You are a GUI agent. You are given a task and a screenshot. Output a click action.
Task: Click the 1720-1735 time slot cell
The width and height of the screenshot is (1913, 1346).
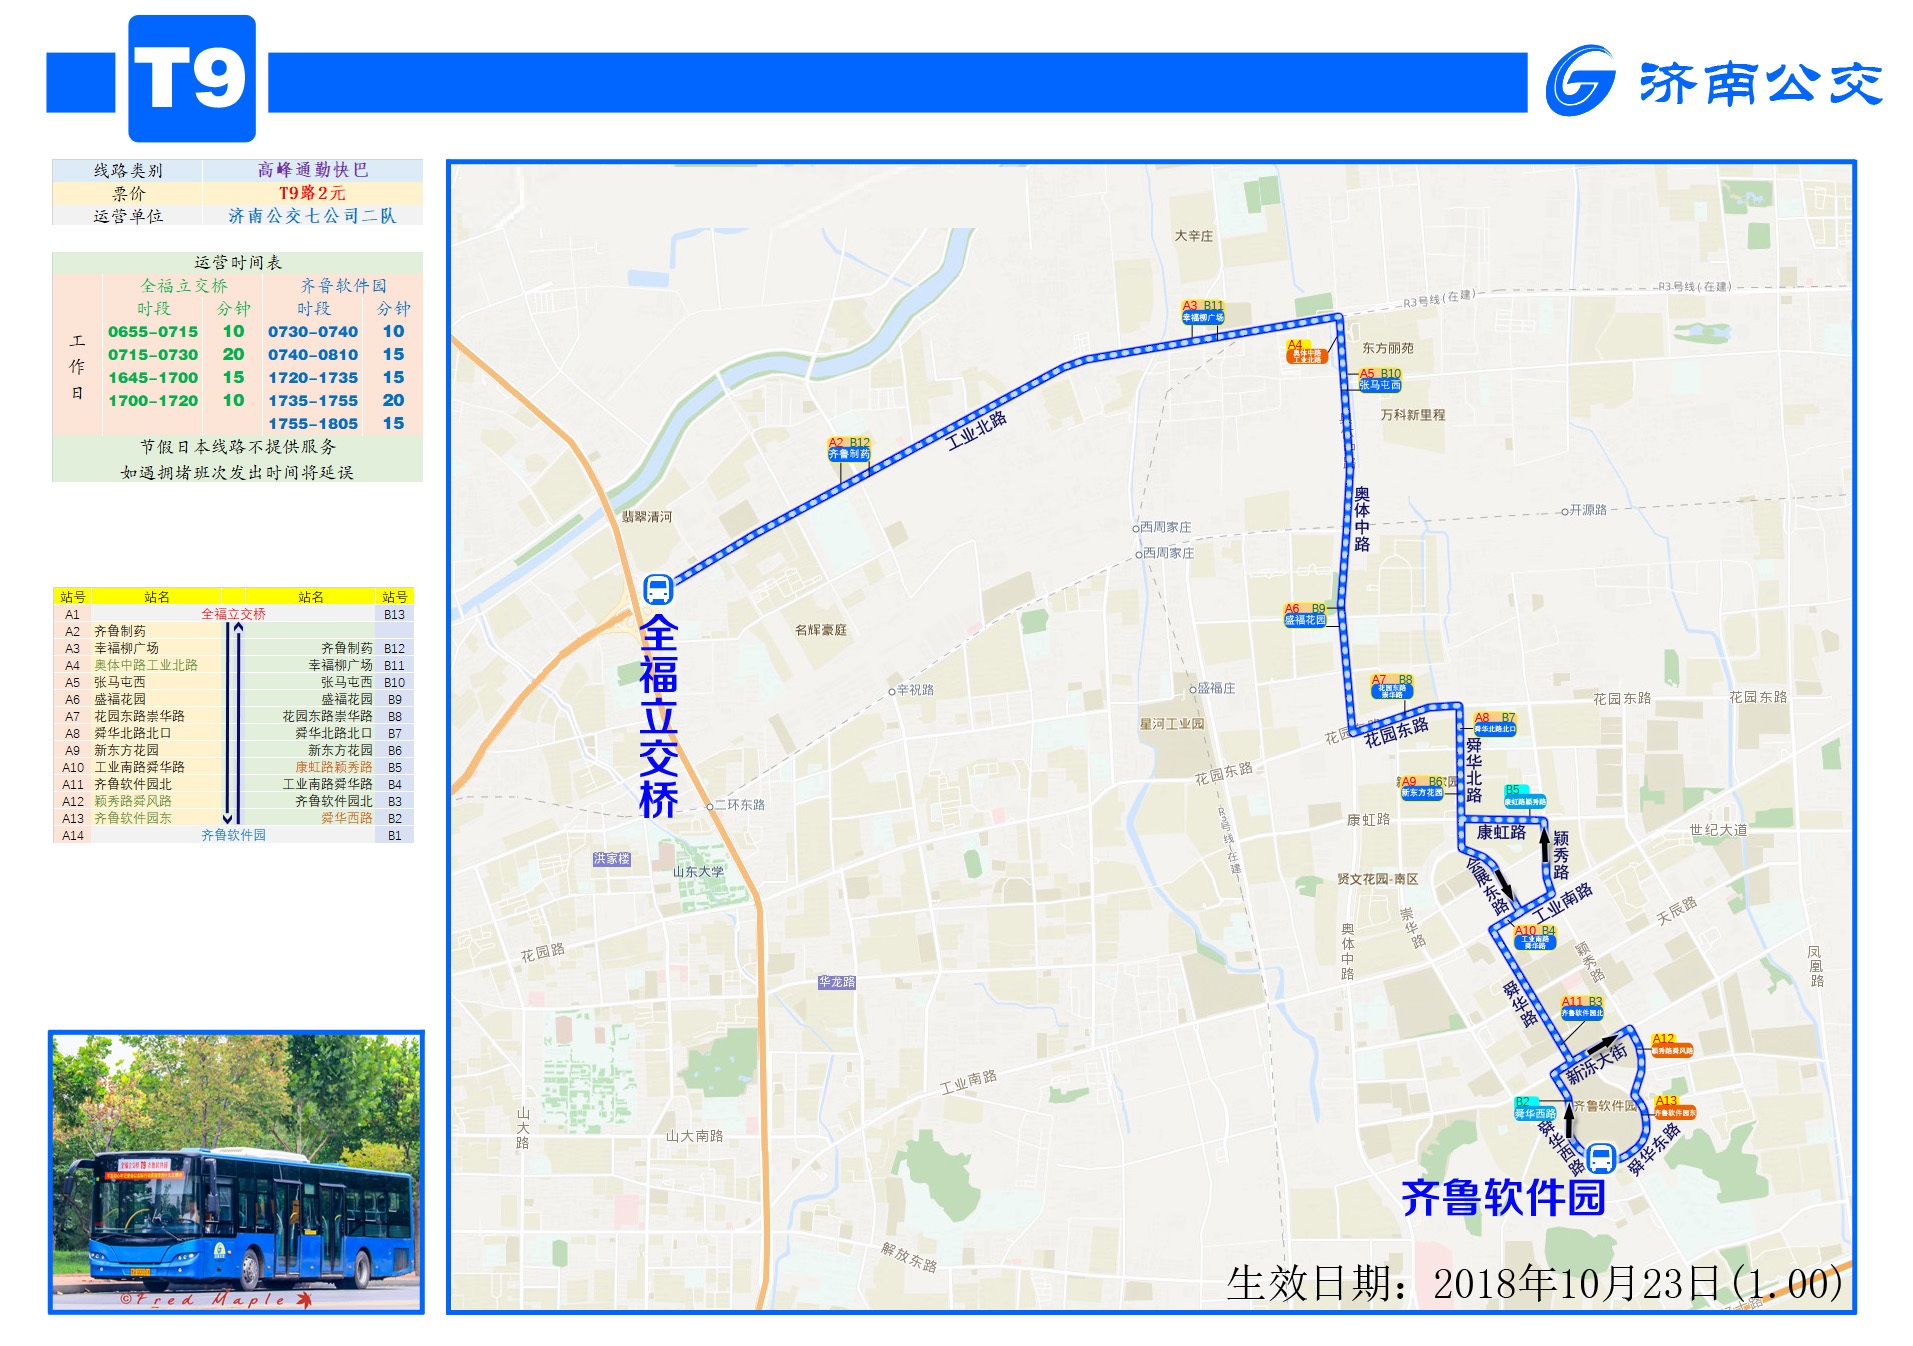point(313,377)
